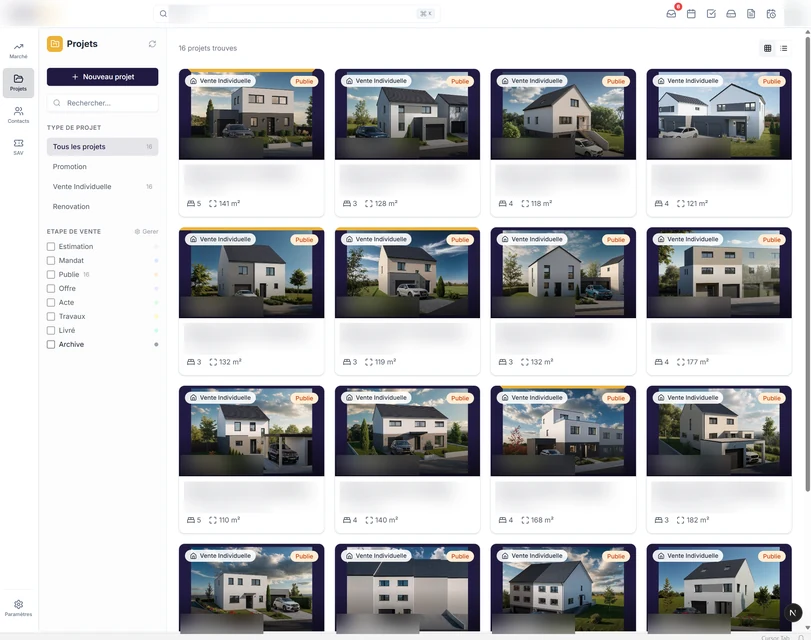The width and height of the screenshot is (811, 640).
Task: Check the Livré stage filter
Action: [51, 331]
